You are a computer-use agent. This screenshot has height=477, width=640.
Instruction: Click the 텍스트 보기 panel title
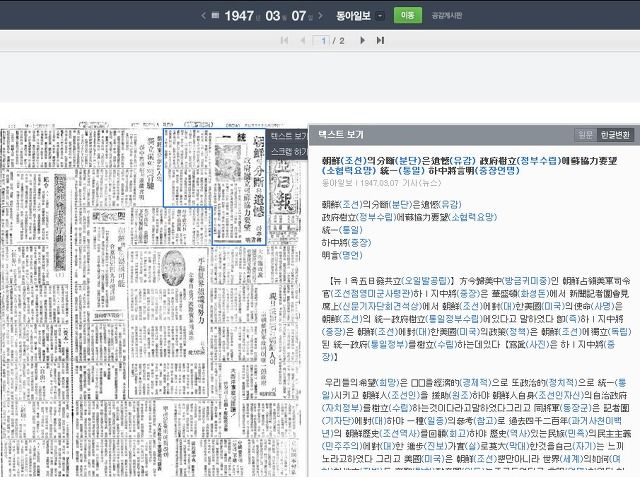tap(341, 135)
